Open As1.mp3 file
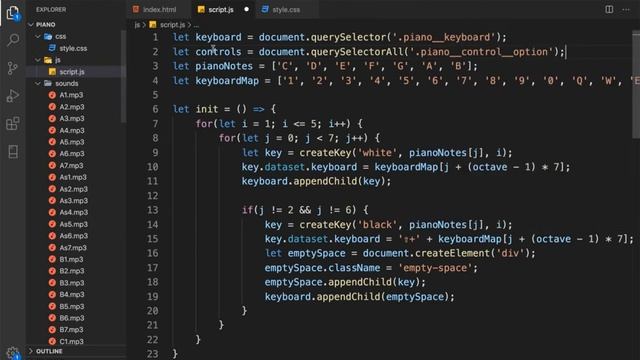The height and width of the screenshot is (360, 640). point(73,177)
